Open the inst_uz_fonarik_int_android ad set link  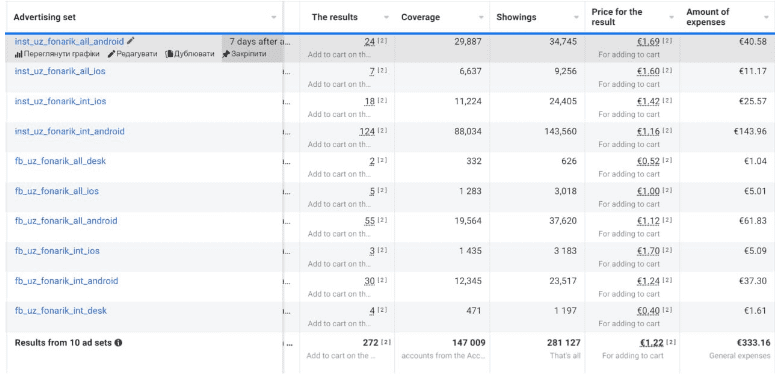[x=69, y=131]
